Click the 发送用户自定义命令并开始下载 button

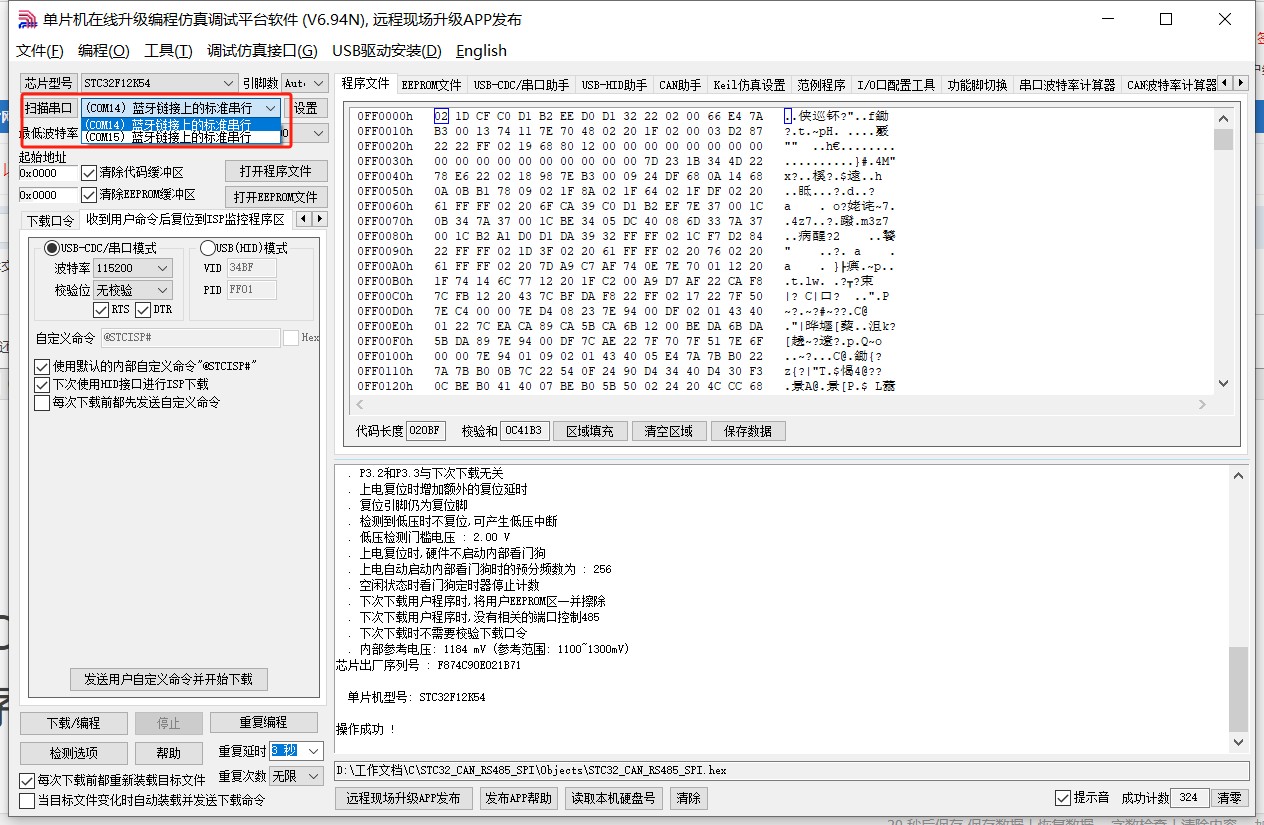point(168,679)
